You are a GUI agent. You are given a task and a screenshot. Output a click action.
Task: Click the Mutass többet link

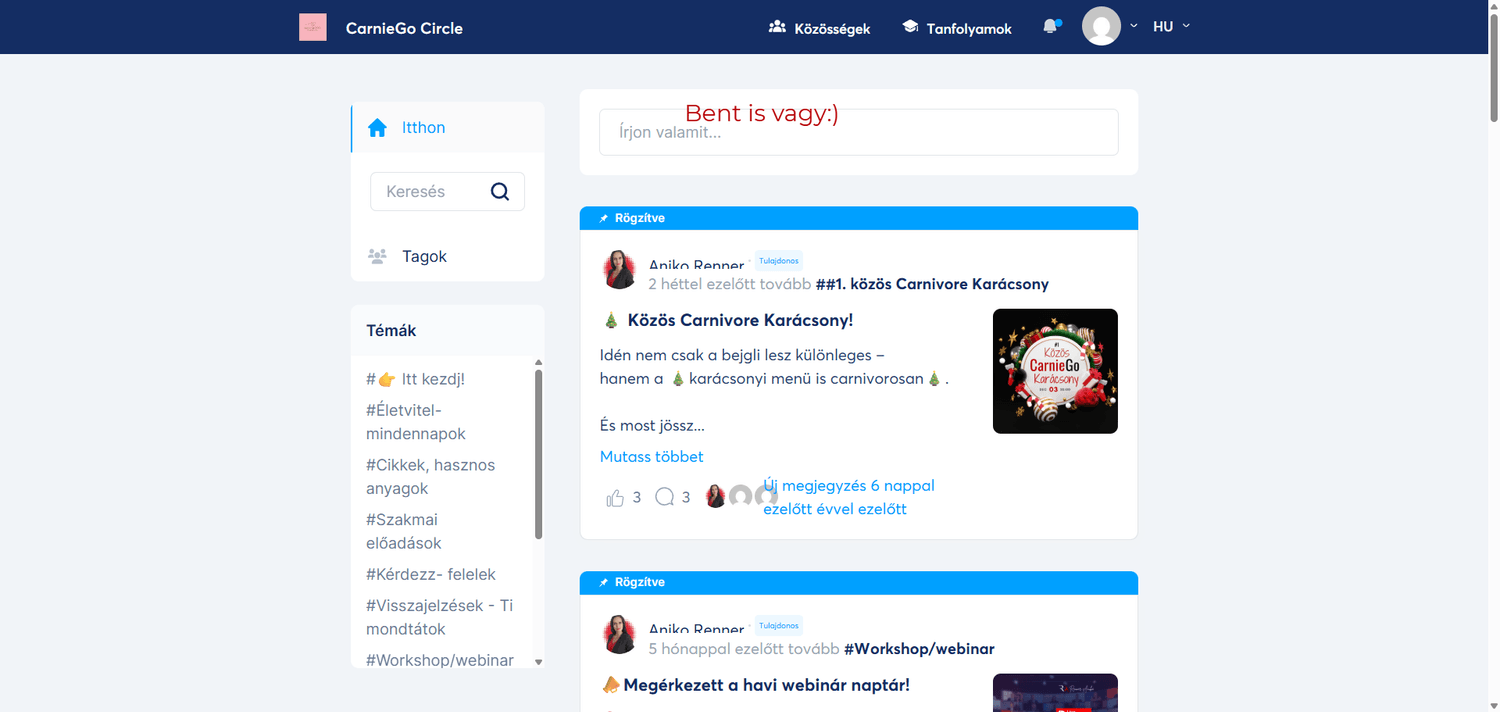[x=652, y=457]
